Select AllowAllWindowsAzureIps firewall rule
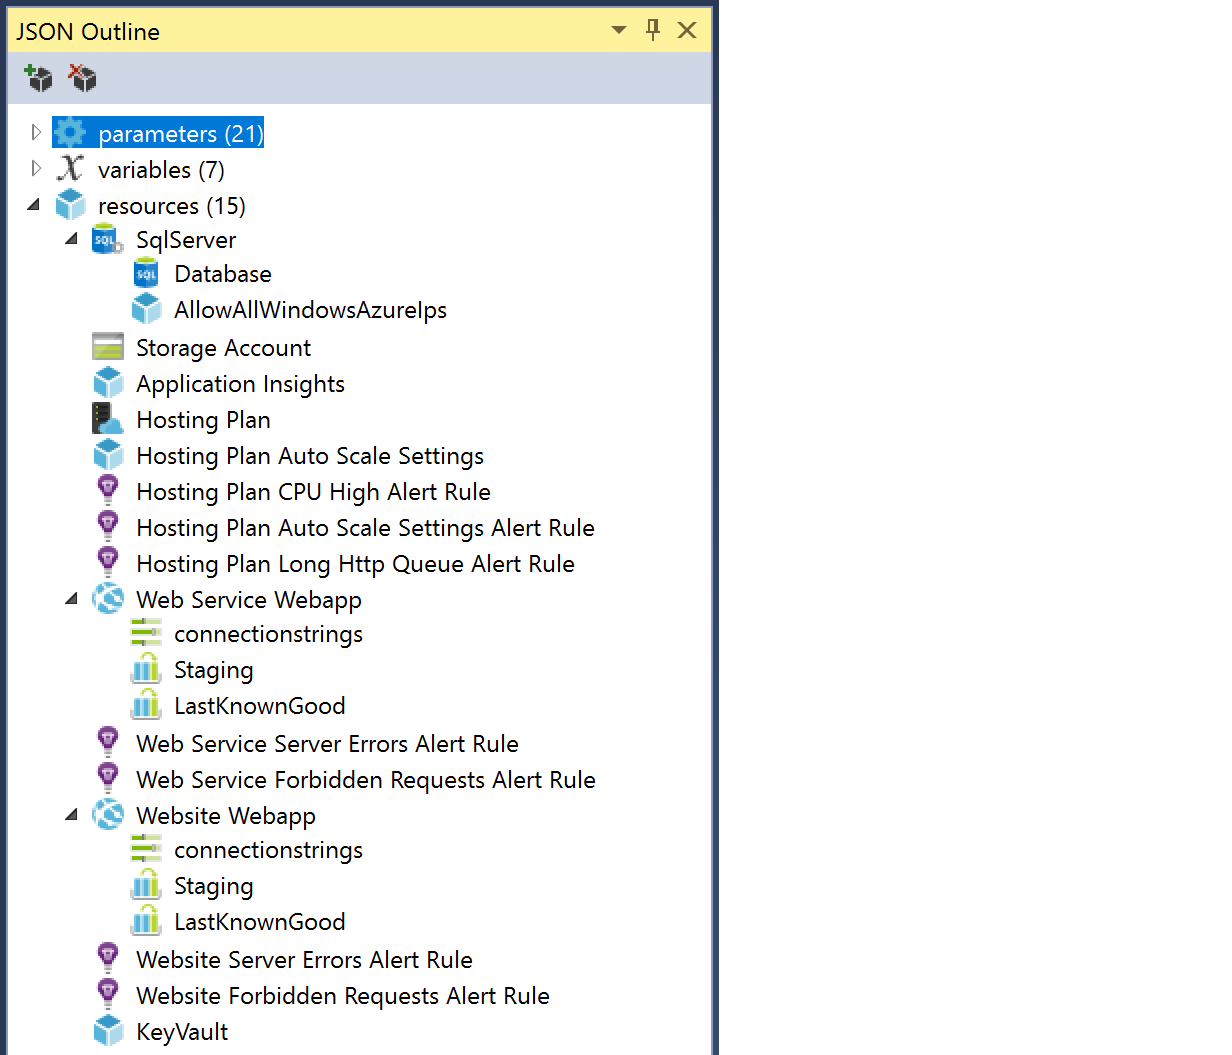1232x1055 pixels. [x=310, y=310]
